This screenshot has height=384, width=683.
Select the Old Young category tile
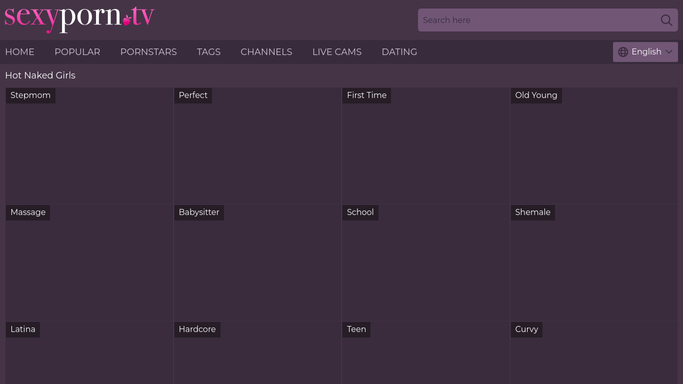594,146
